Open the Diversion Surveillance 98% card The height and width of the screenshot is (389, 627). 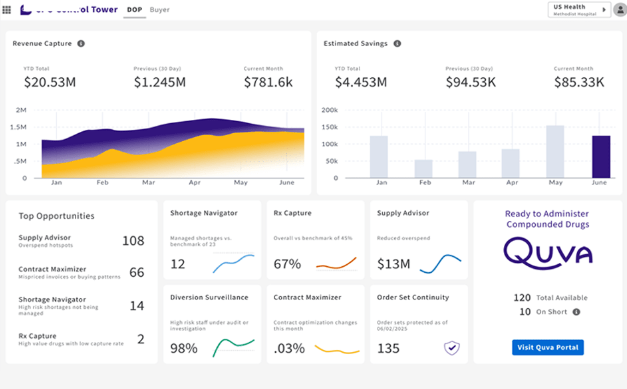pyautogui.click(x=212, y=324)
